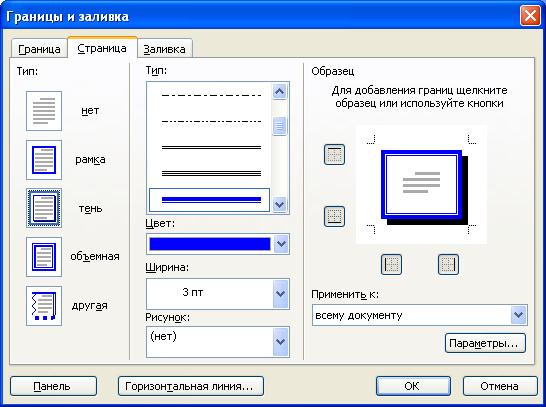Choose the 'объемная' 3-D border icon
The height and width of the screenshot is (407, 546).
click(x=44, y=257)
